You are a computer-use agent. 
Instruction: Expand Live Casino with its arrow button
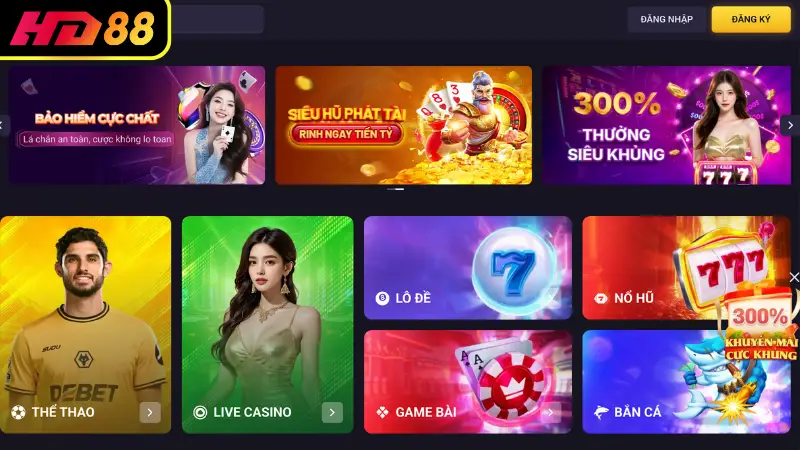332,412
